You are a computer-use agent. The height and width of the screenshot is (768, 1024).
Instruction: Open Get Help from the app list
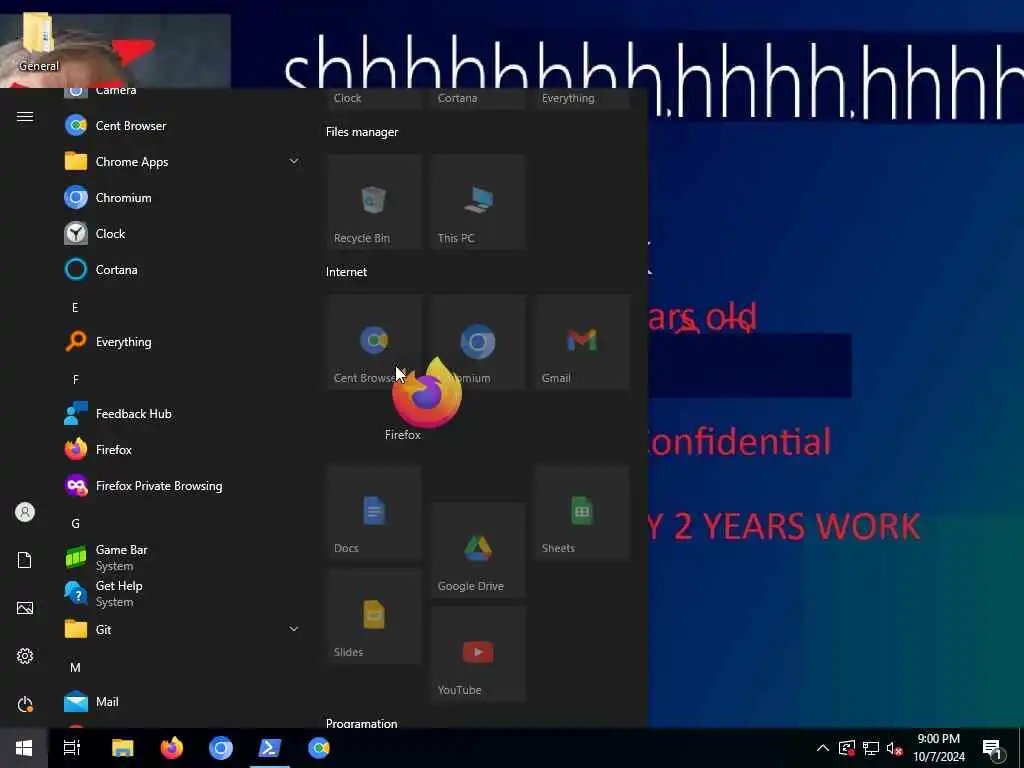coord(181,594)
